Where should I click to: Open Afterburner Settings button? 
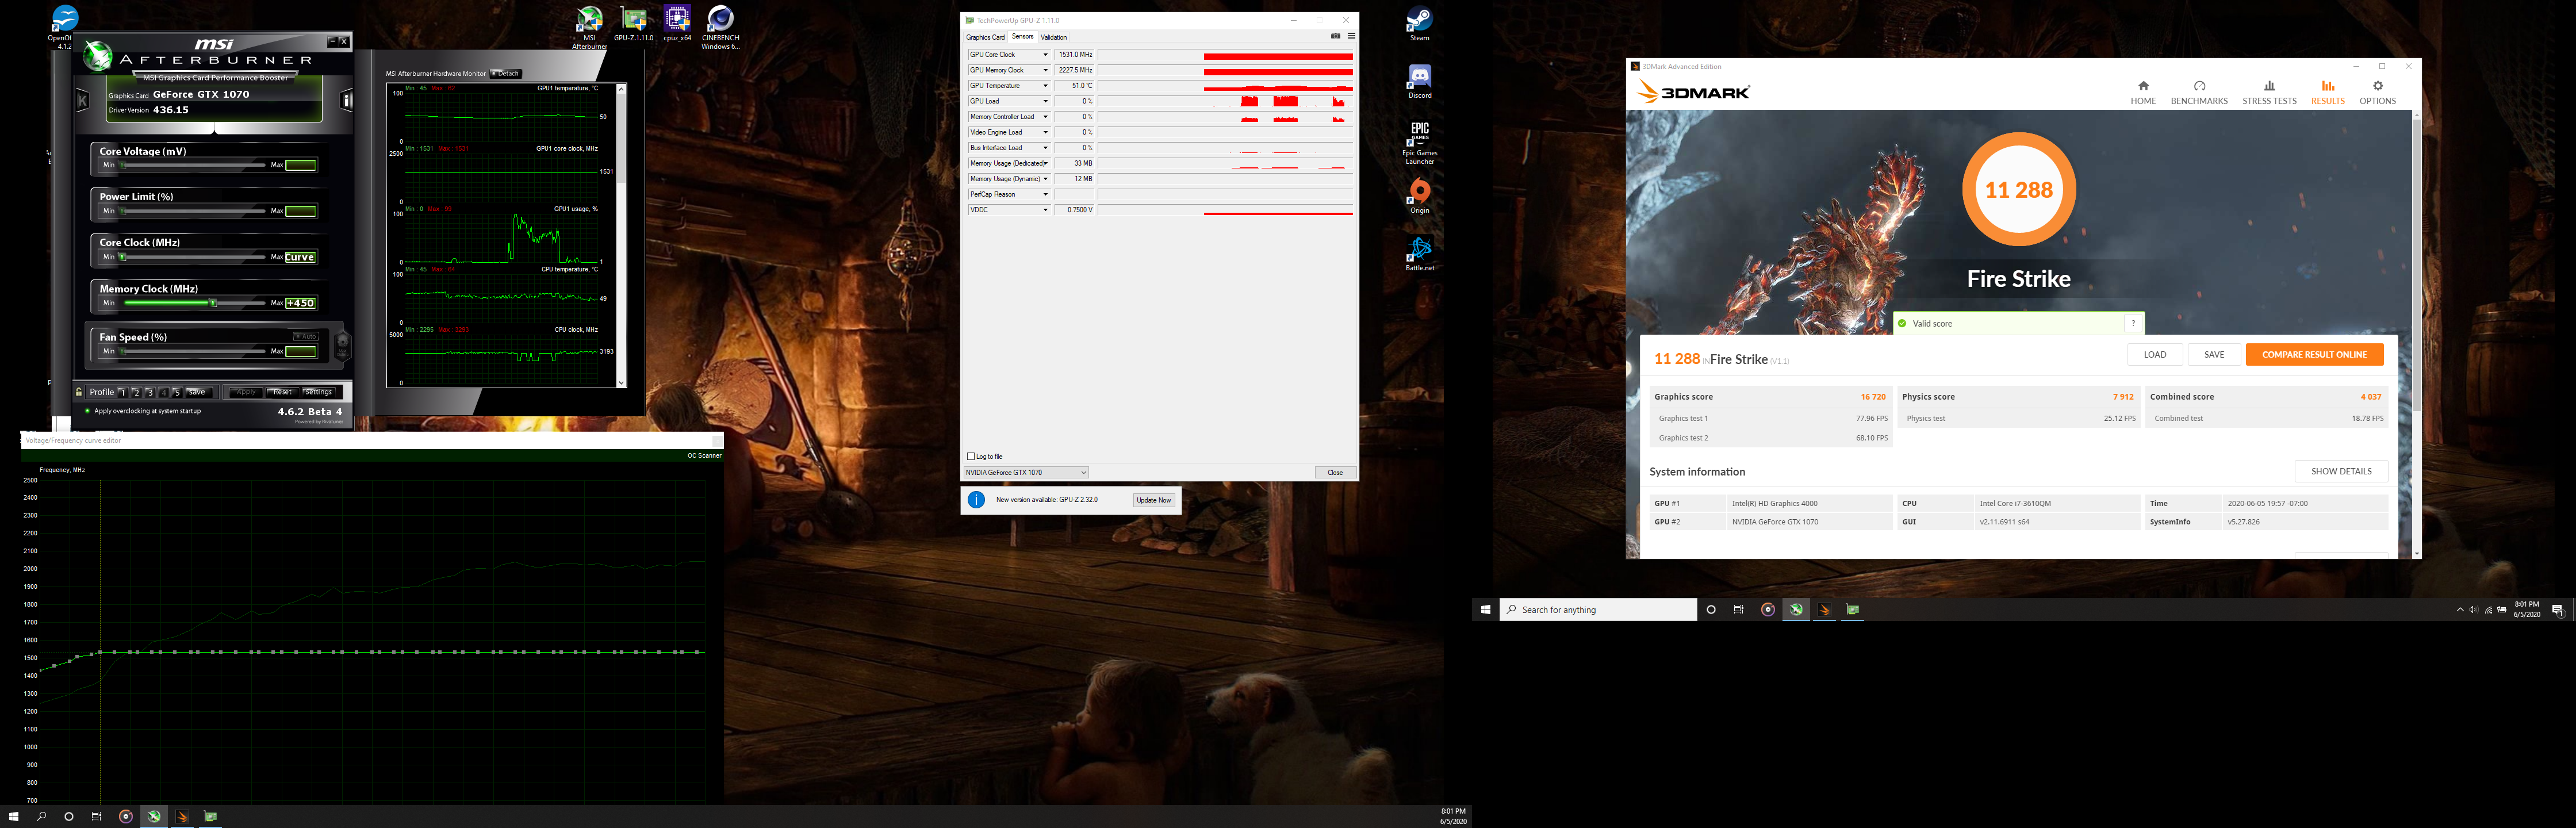[x=318, y=392]
